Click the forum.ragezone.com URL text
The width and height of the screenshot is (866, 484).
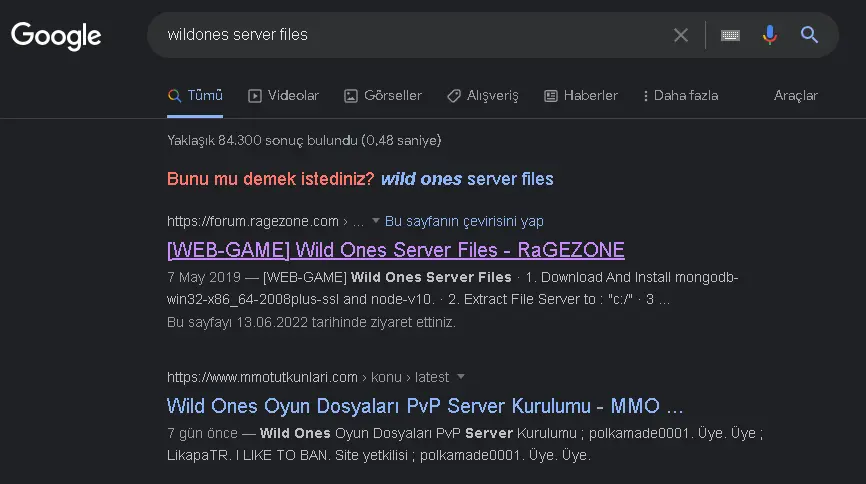pyautogui.click(x=252, y=222)
